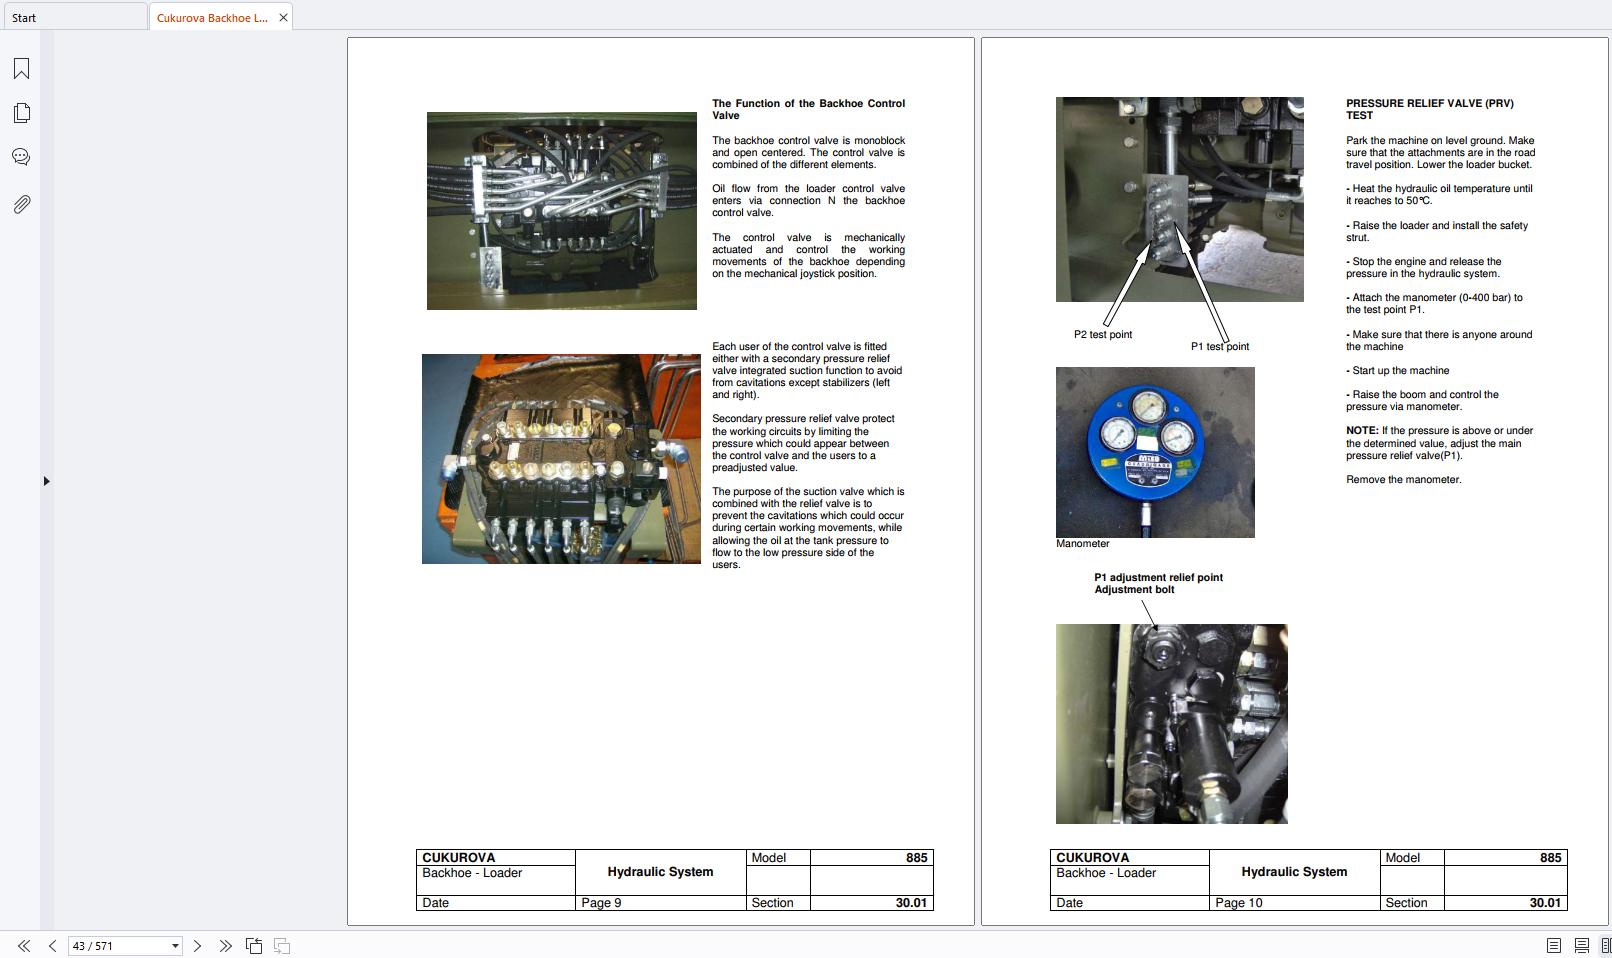1612x958 pixels.
Task: Open the page number dropdown arrow
Action: (175, 946)
